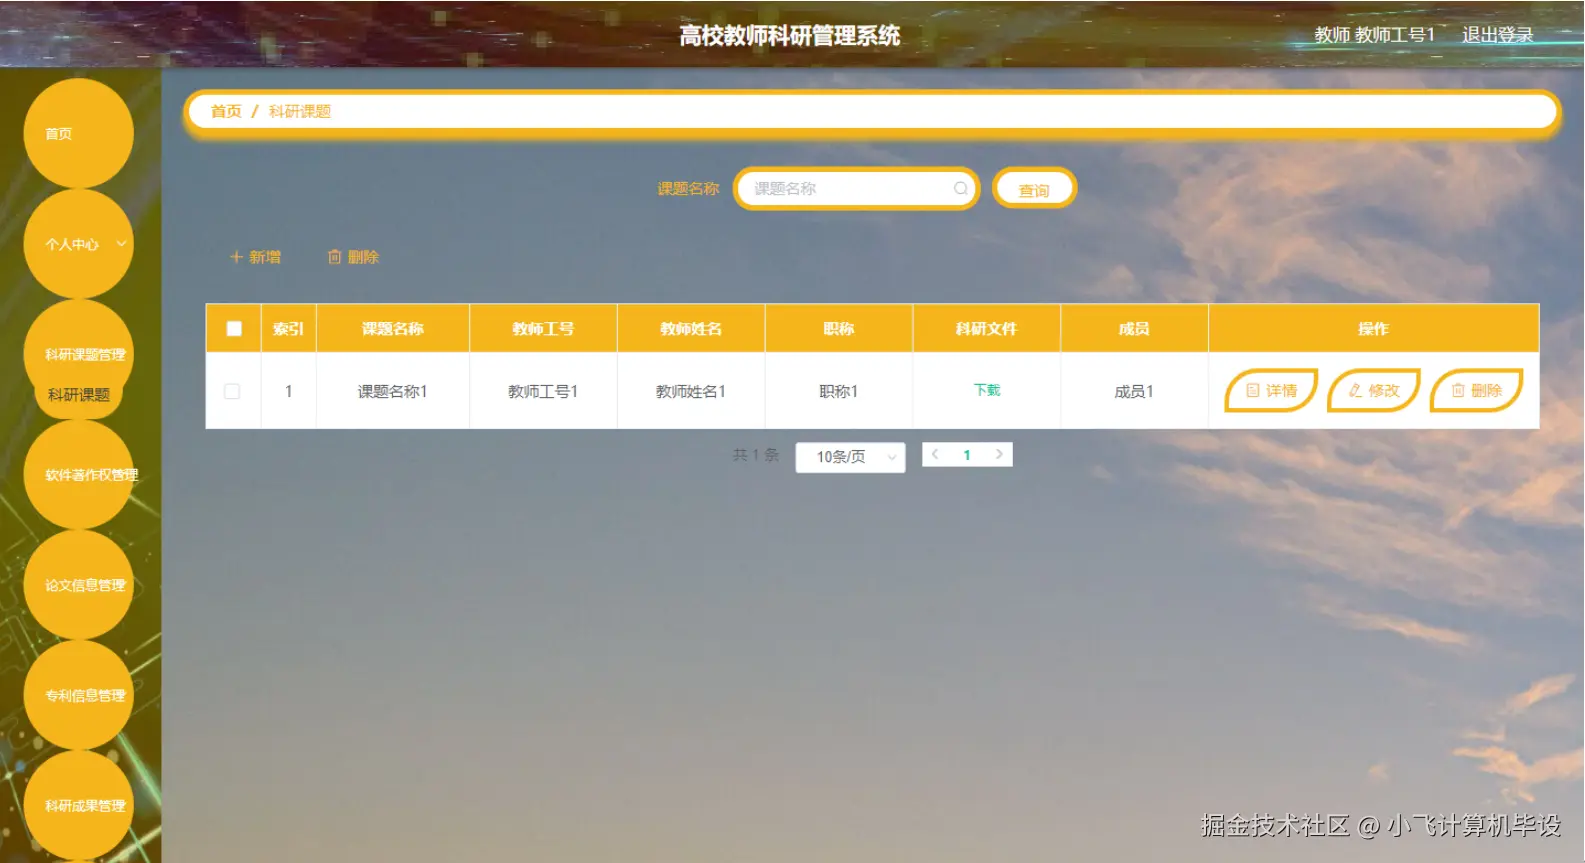The image size is (1585, 863).
Task: Open 个人中心 sidebar menu
Action: 78,243
